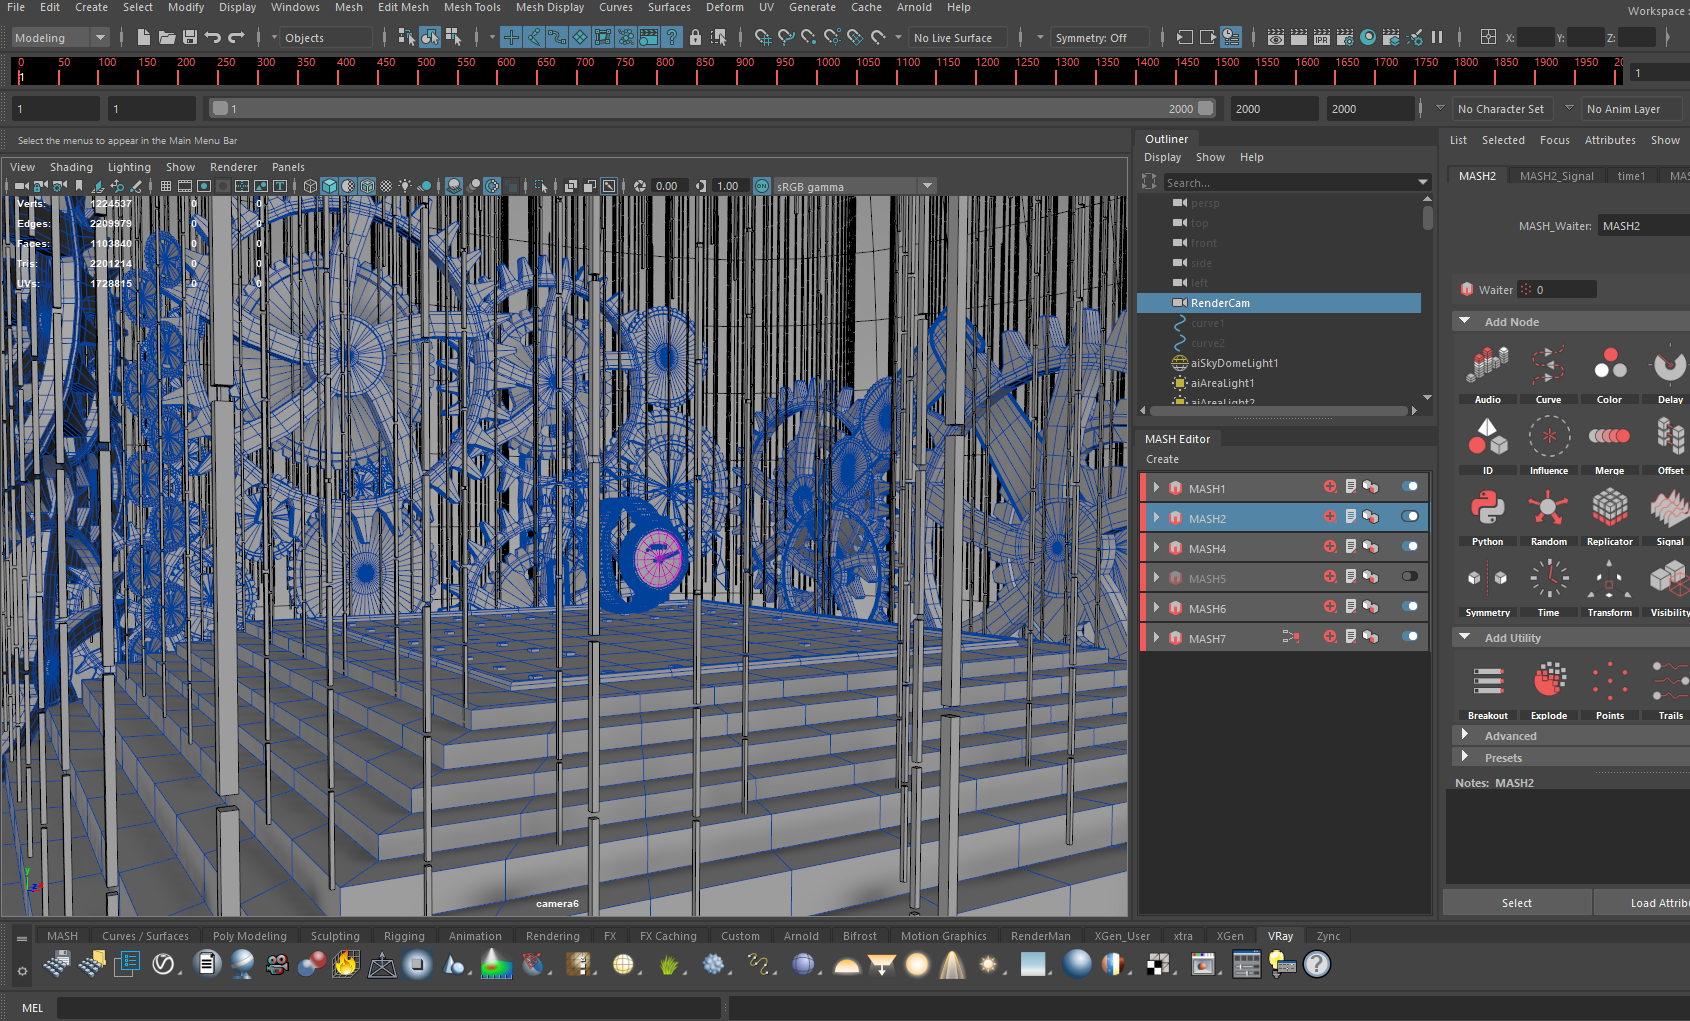Open the Modeling menu set dropdown
This screenshot has width=1690, height=1021.
(60, 38)
